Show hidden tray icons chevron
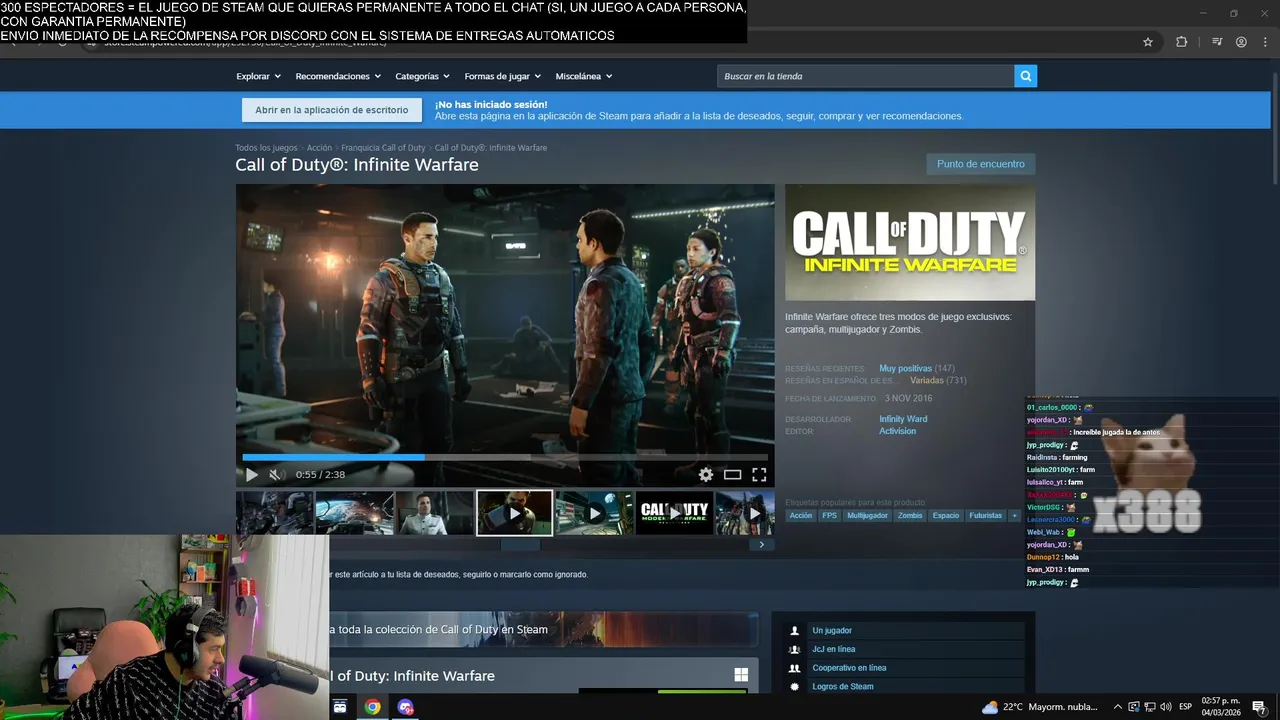1280x720 pixels. [1118, 707]
